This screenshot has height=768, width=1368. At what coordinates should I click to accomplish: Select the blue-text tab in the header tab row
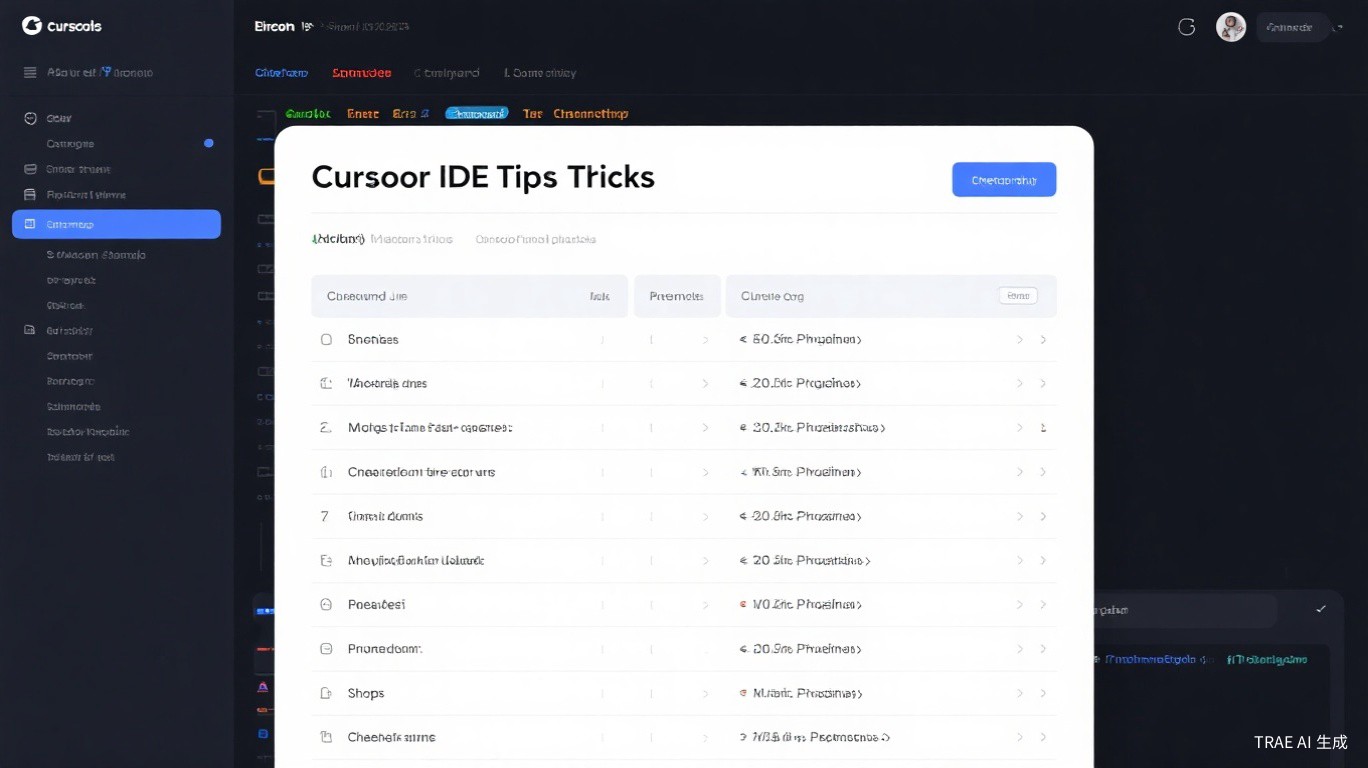(281, 73)
